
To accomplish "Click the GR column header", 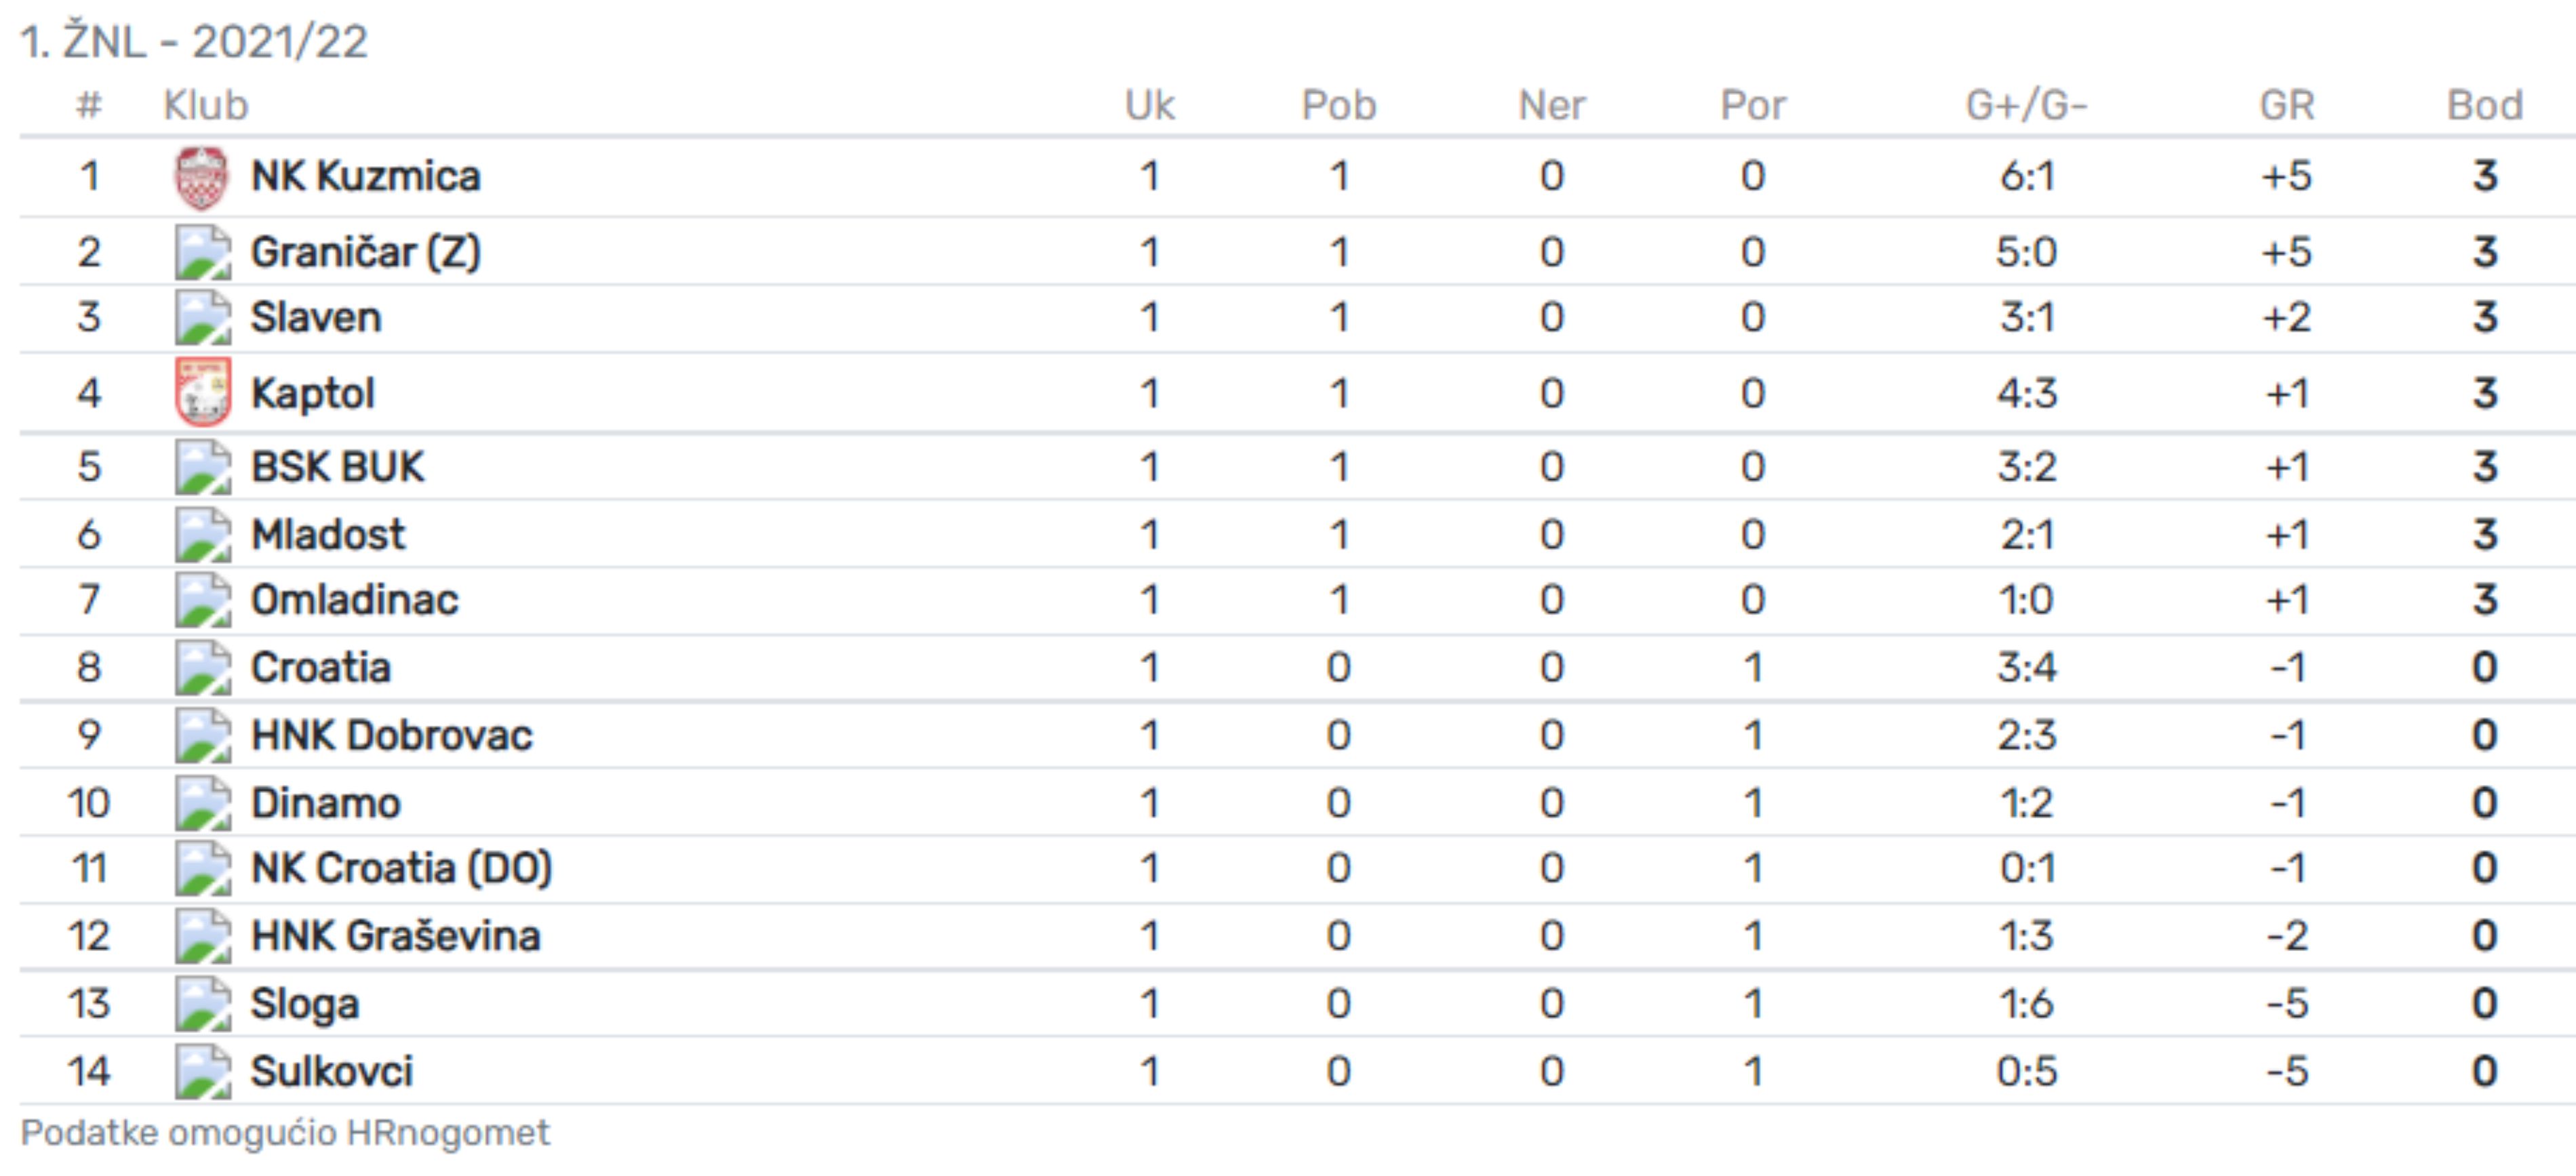I will click(2287, 105).
